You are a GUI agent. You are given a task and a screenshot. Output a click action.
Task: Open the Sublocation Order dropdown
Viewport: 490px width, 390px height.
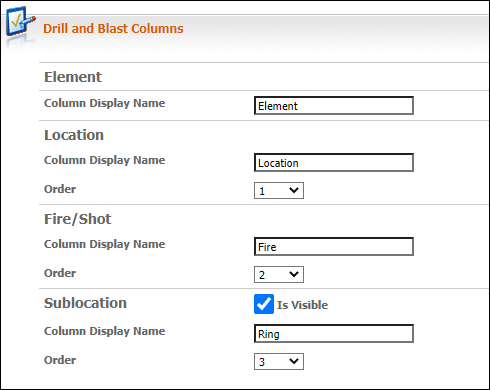279,362
